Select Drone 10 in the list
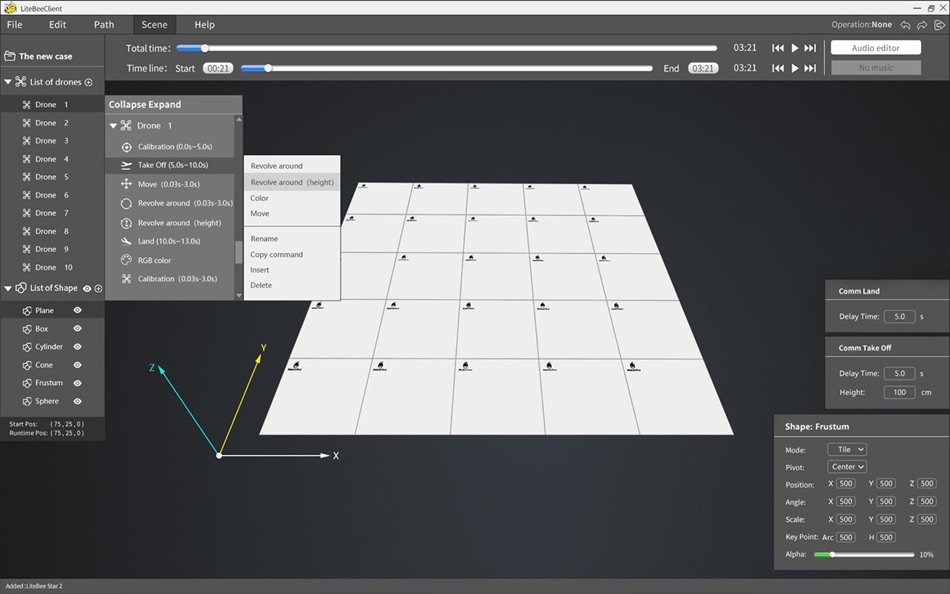Image resolution: width=950 pixels, height=594 pixels. pos(52,267)
